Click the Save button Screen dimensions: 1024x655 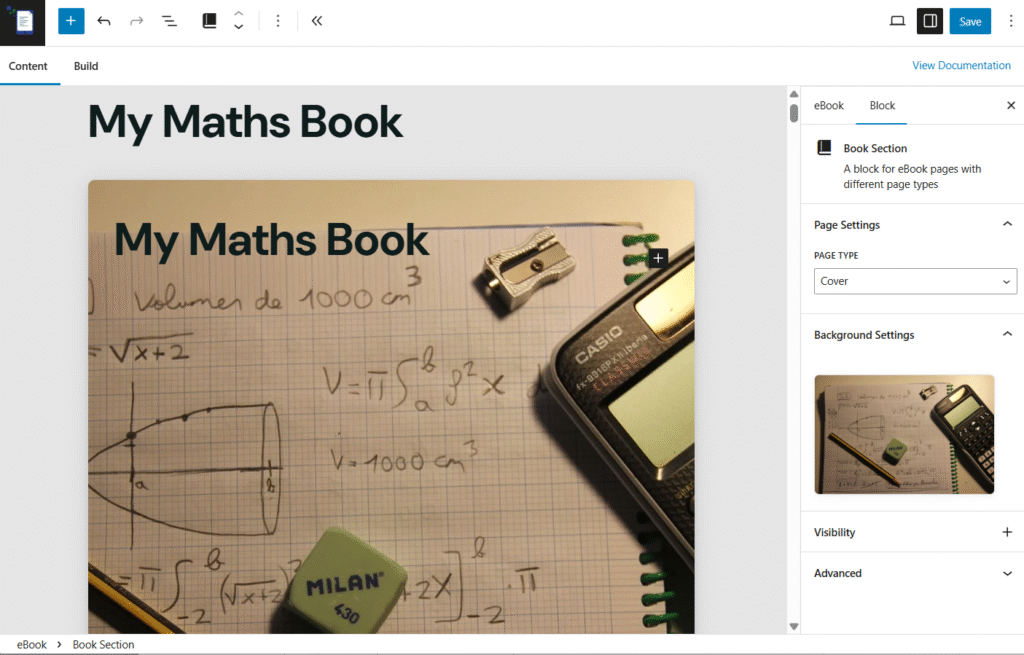pos(970,21)
